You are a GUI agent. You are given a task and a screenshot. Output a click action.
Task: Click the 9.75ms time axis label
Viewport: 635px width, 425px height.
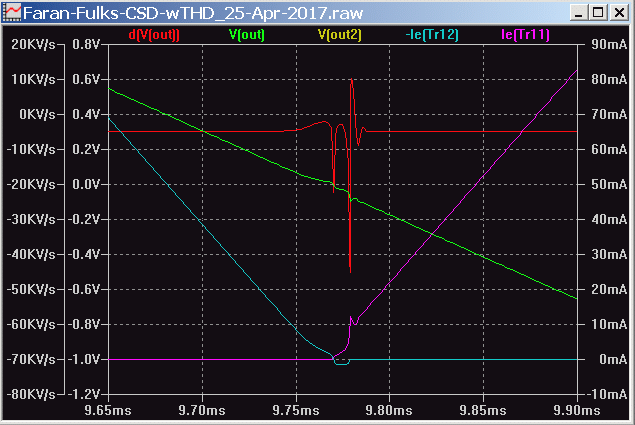tap(296, 410)
